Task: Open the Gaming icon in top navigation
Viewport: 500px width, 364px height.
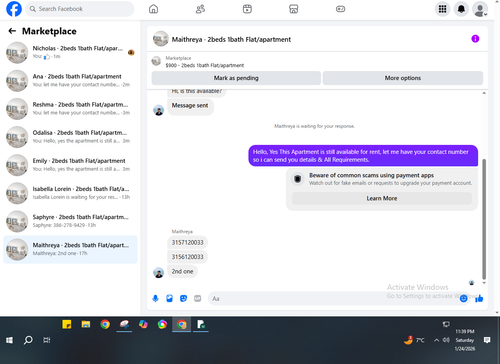Action: click(340, 9)
